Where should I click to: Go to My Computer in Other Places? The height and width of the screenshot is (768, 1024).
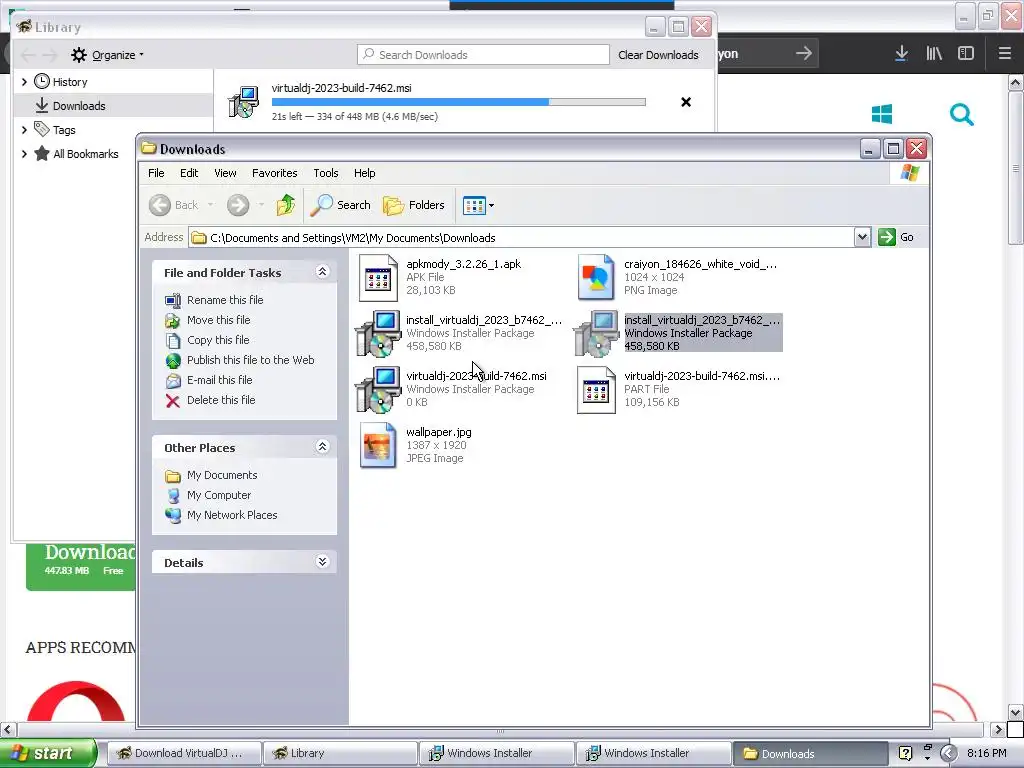[219, 495]
